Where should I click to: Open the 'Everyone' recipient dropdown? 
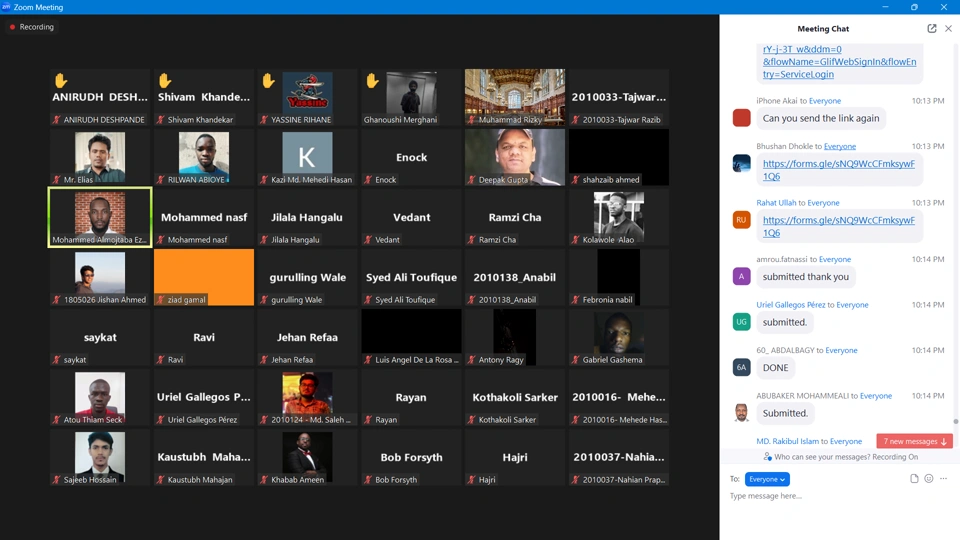(x=767, y=479)
